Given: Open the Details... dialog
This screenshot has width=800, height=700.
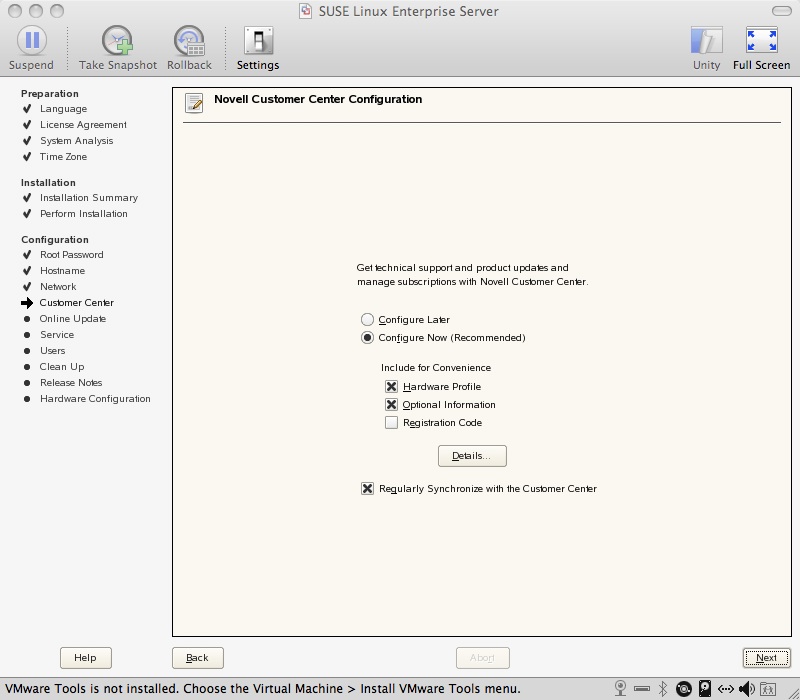Looking at the screenshot, I should [x=472, y=456].
